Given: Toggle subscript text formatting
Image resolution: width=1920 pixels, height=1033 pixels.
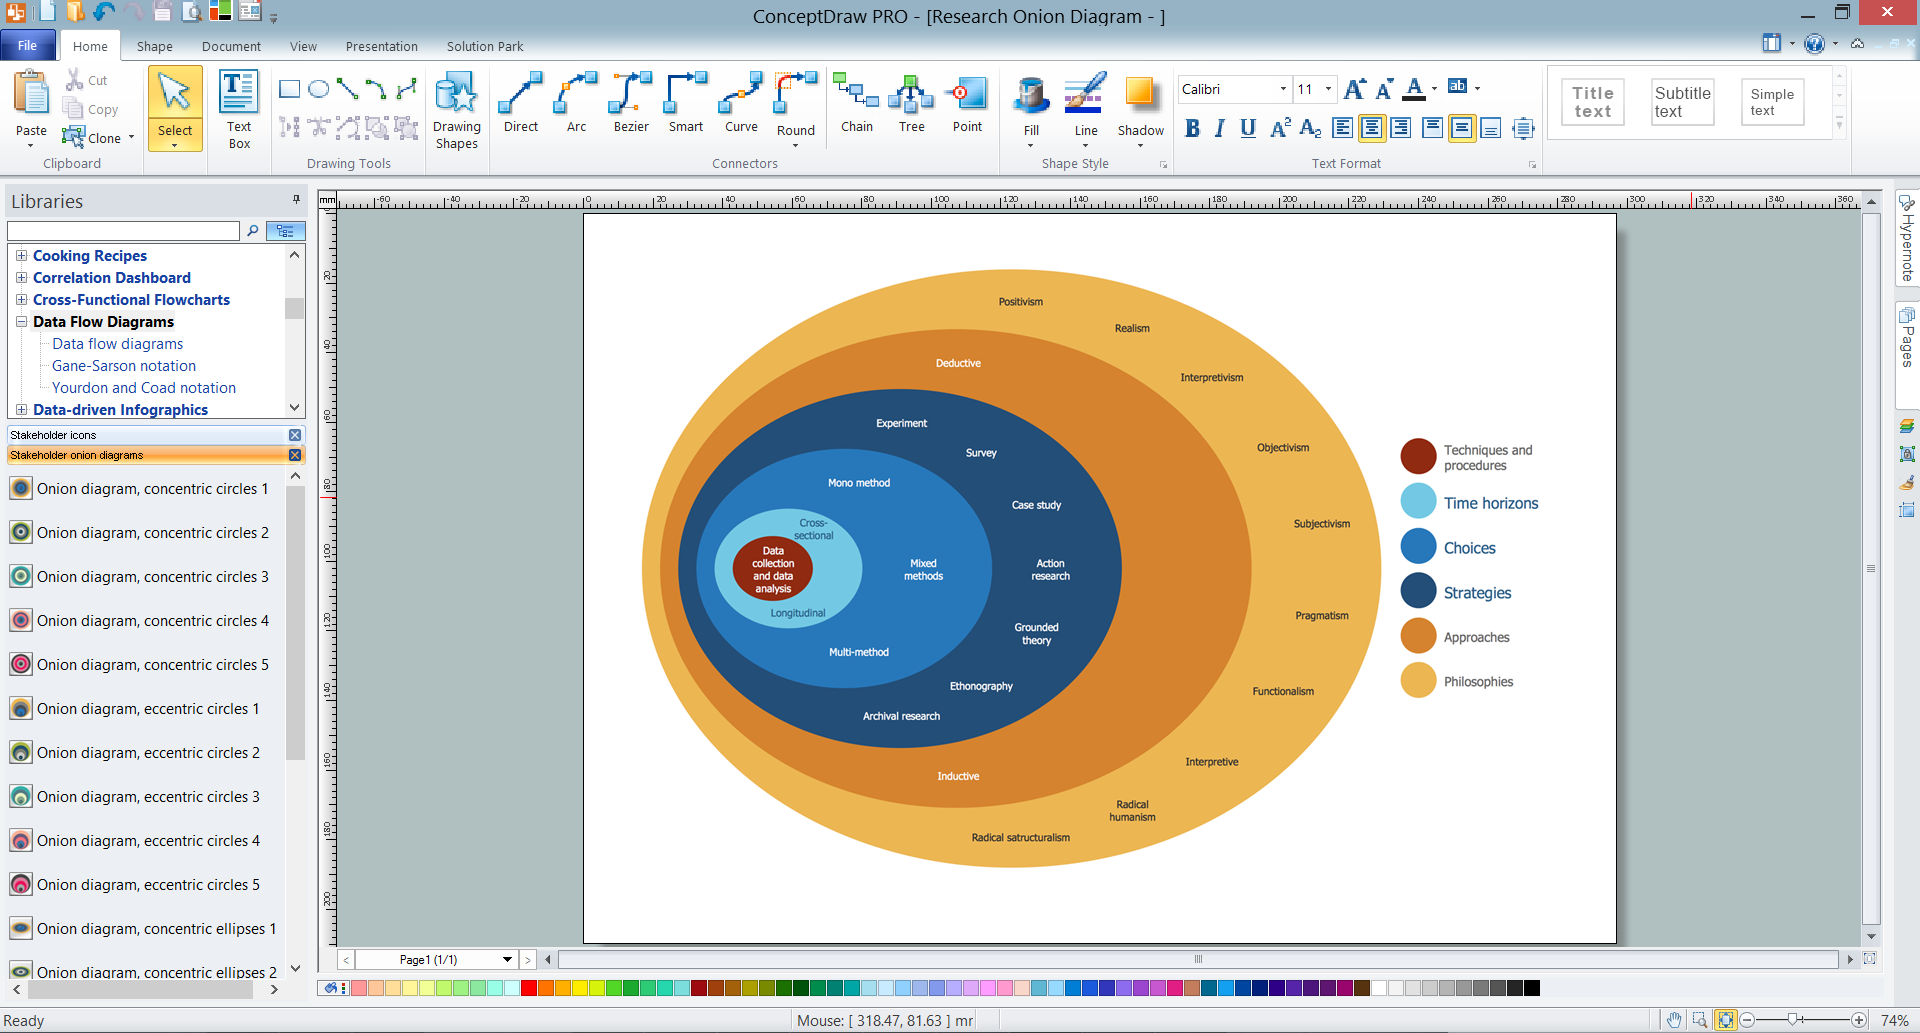Looking at the screenshot, I should pos(1310,128).
